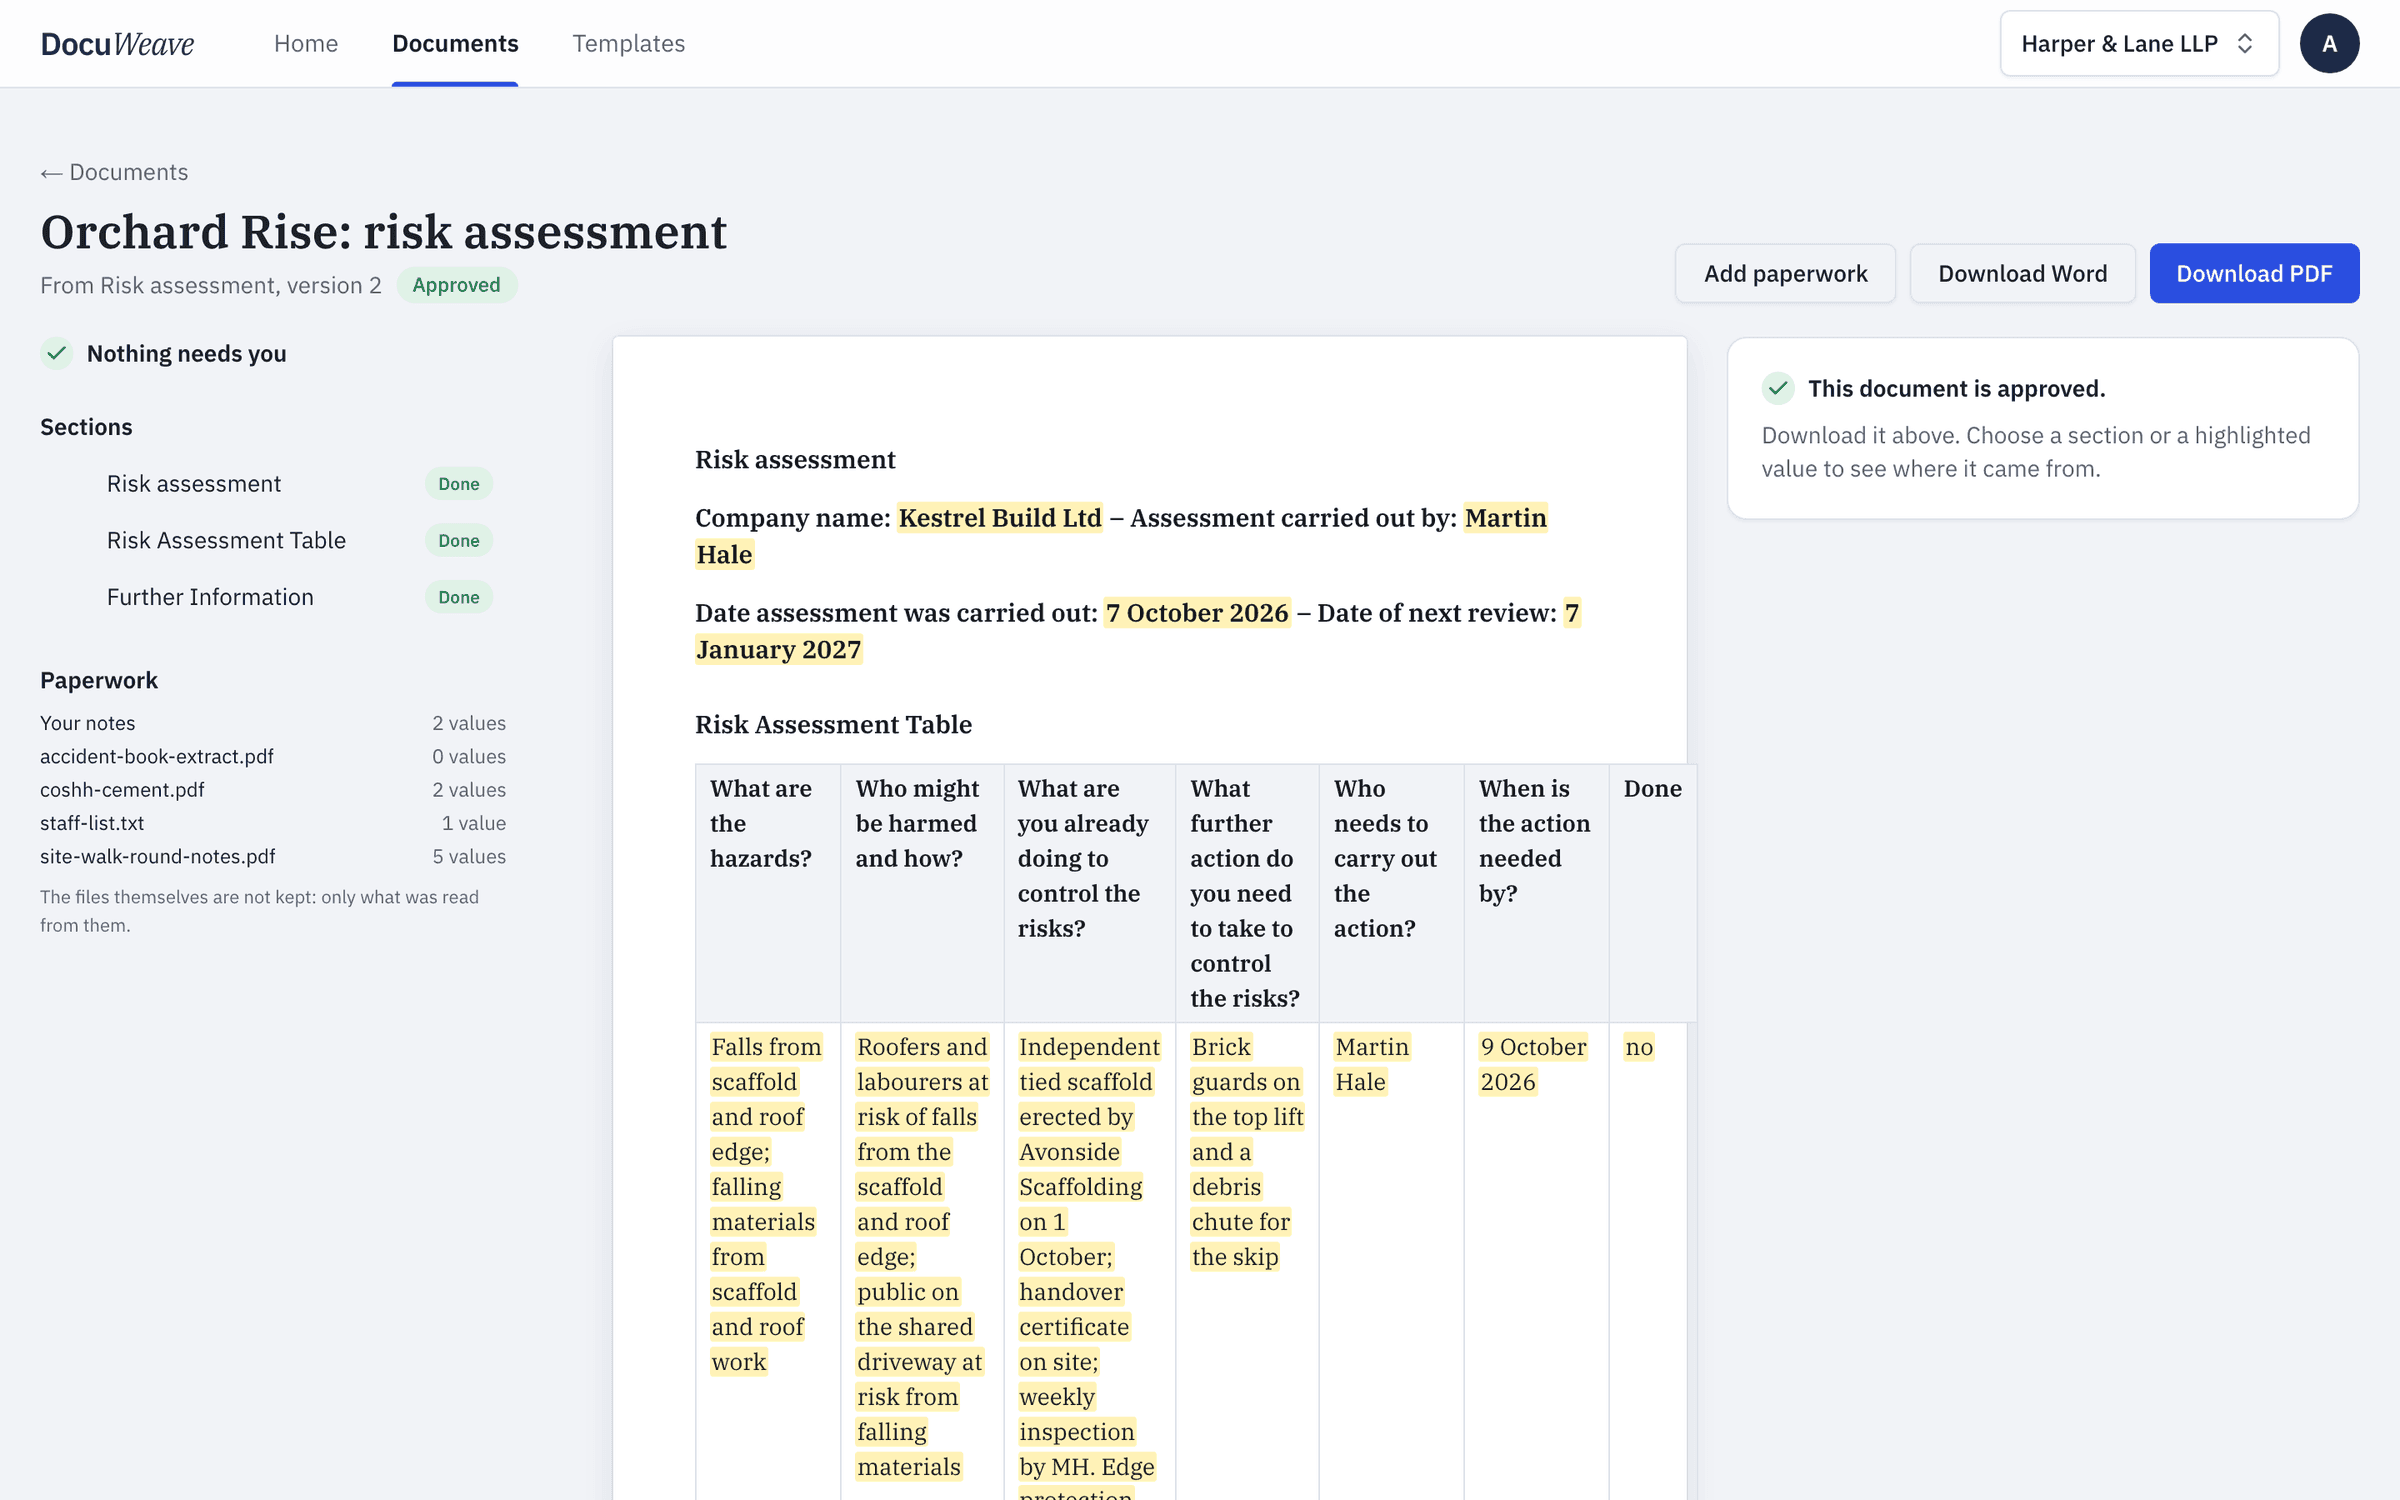Go to the Home tab
This screenshot has width=2400, height=1500.
306,43
